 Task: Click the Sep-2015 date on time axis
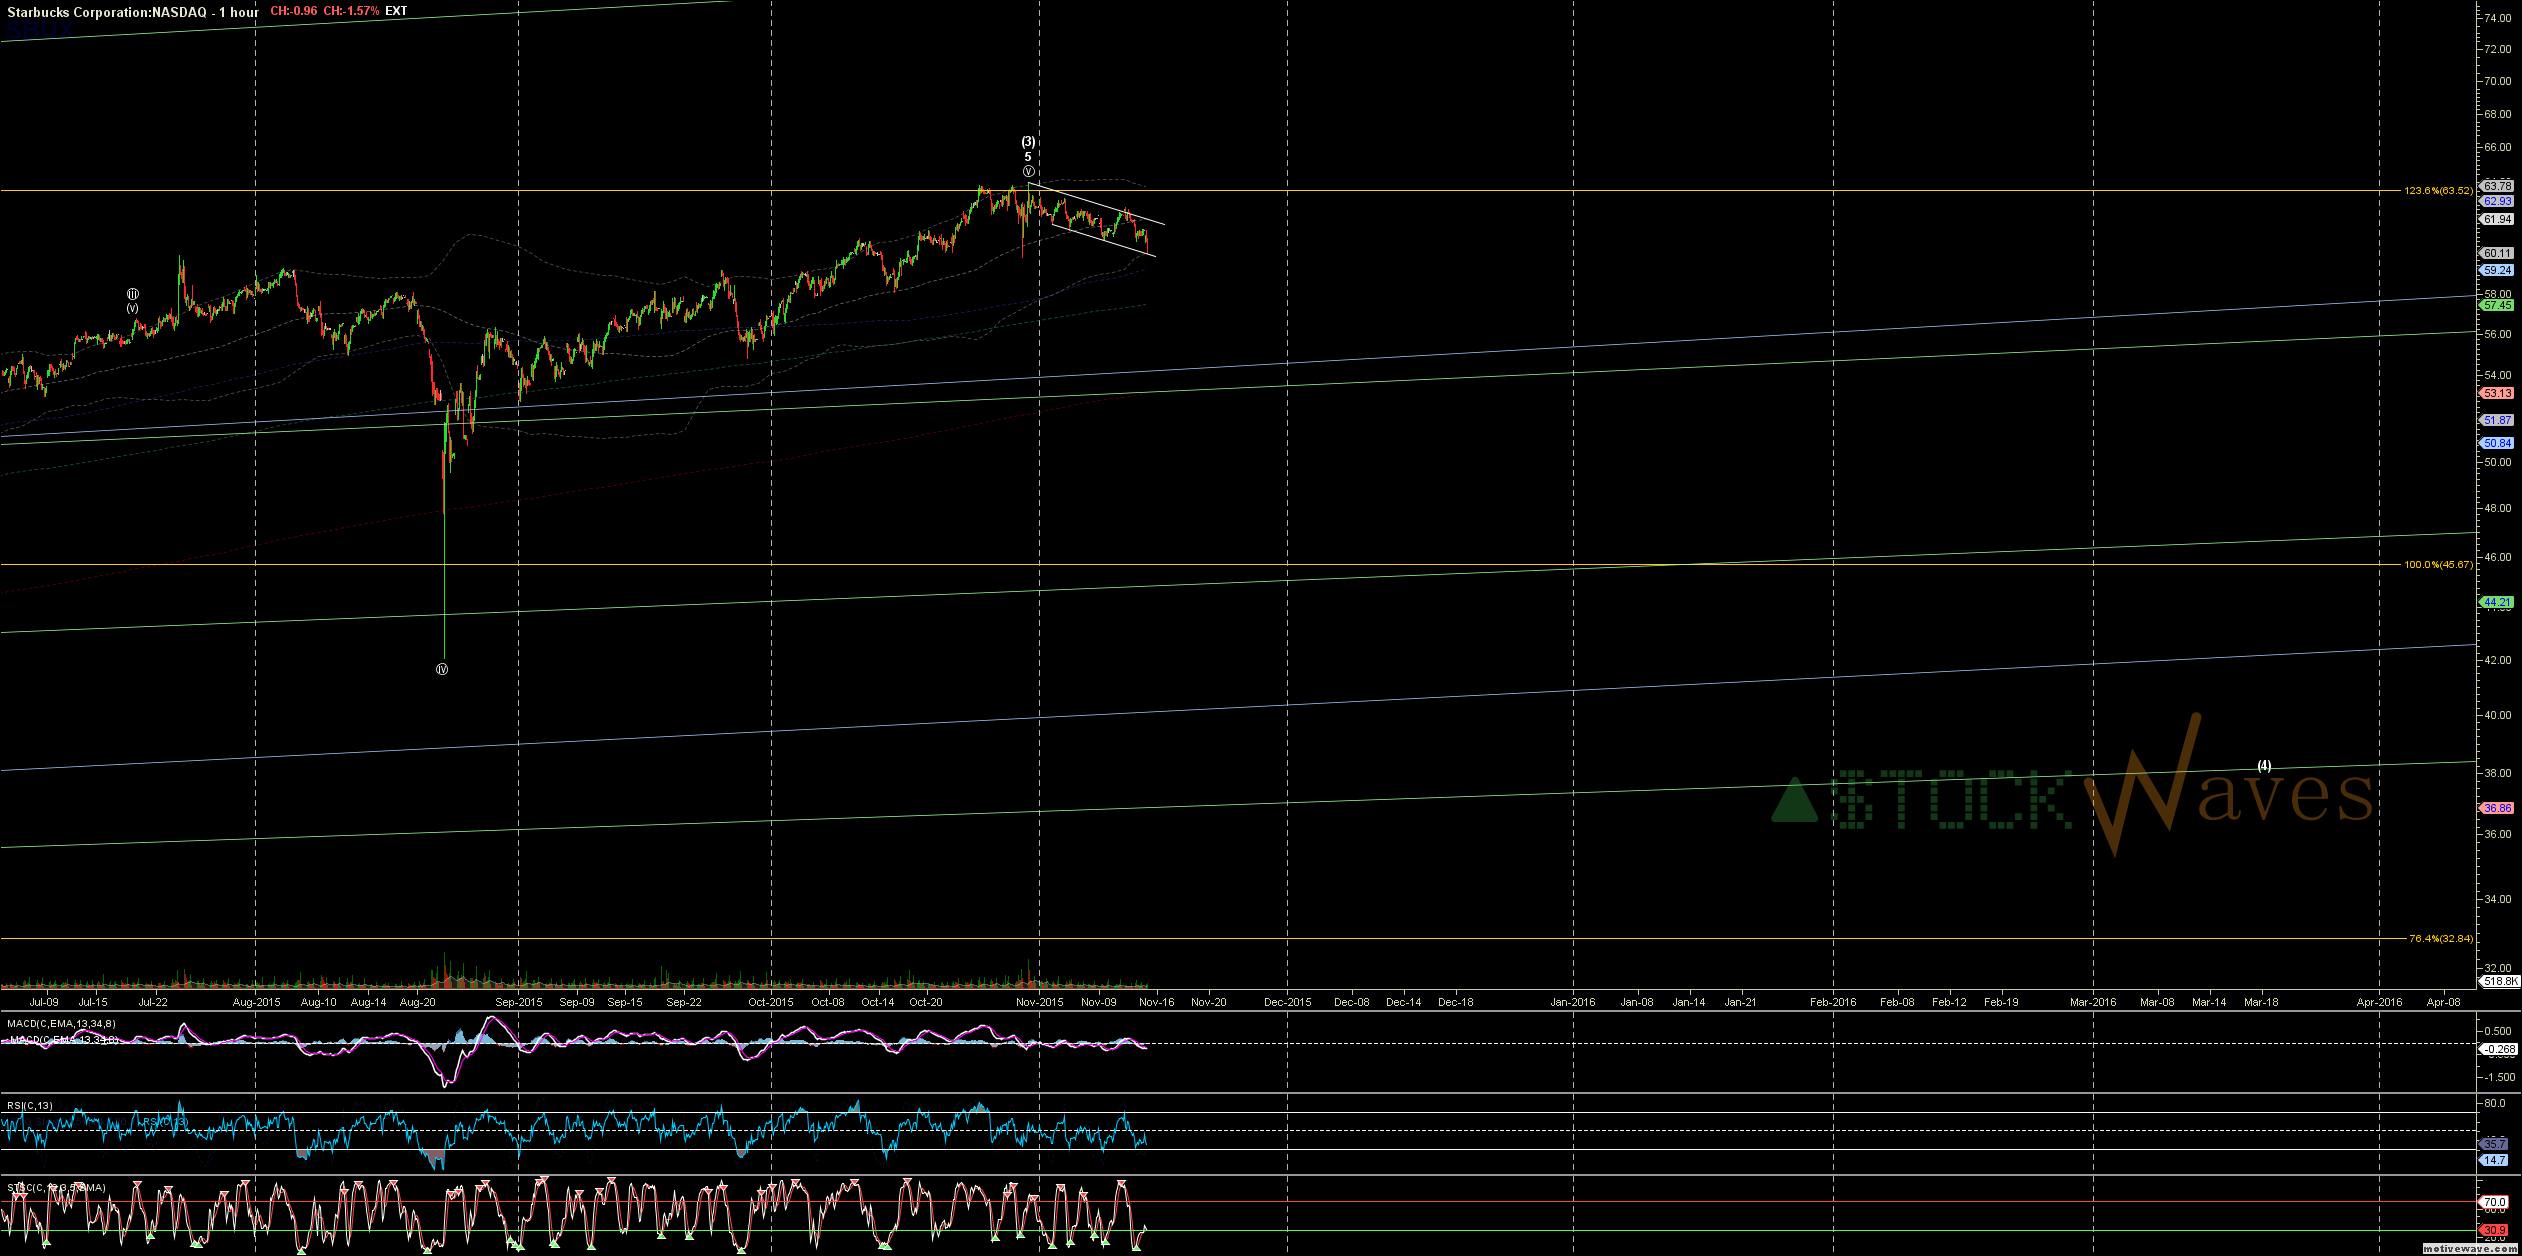519,1002
